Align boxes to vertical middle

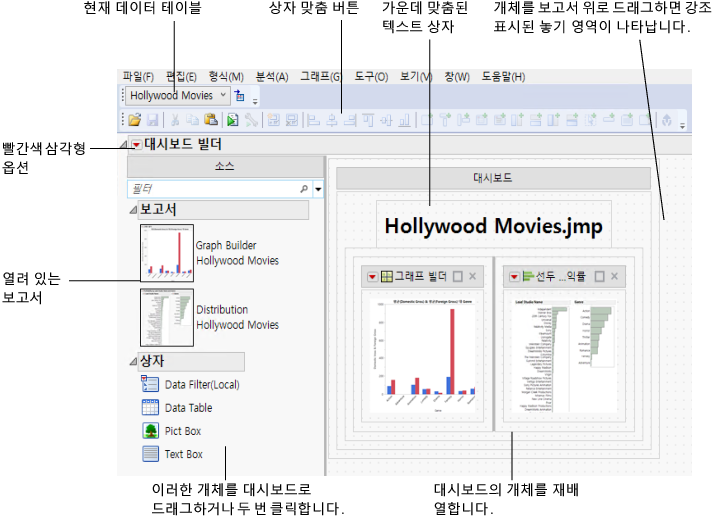pyautogui.click(x=386, y=120)
